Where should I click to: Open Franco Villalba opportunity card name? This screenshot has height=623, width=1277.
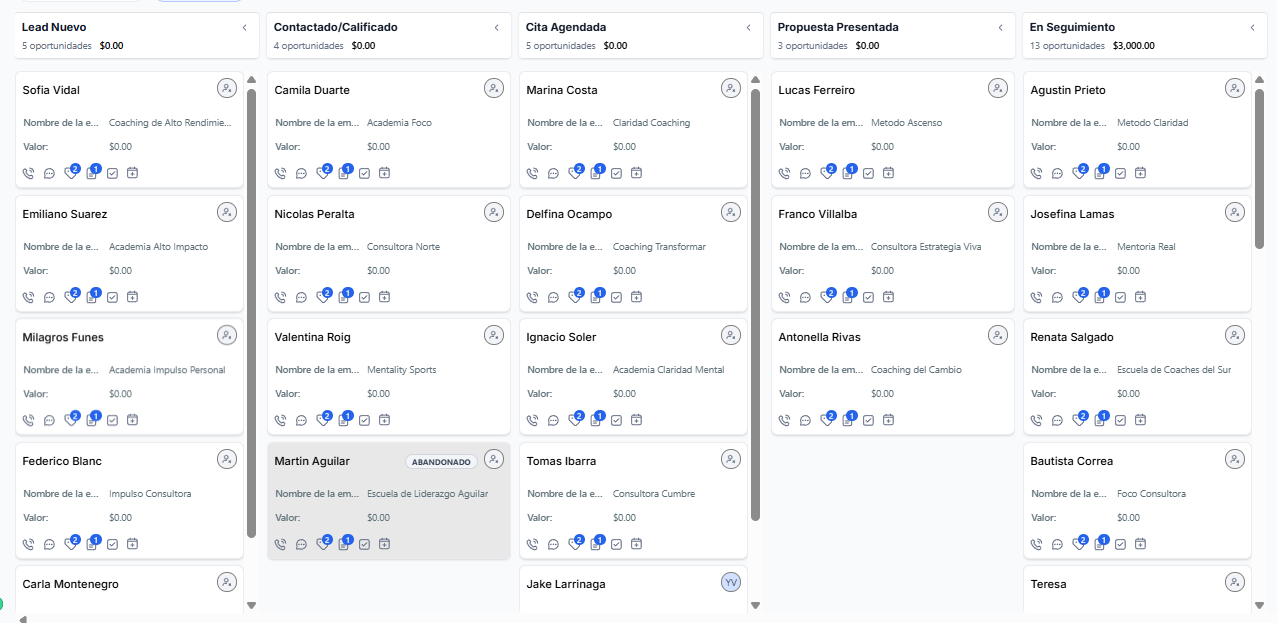(x=817, y=214)
